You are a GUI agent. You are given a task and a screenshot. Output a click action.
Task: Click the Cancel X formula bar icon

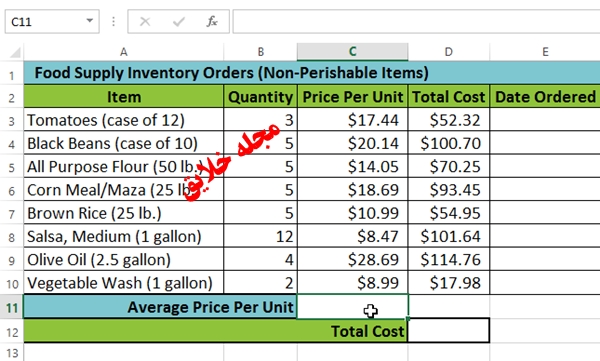(x=145, y=21)
